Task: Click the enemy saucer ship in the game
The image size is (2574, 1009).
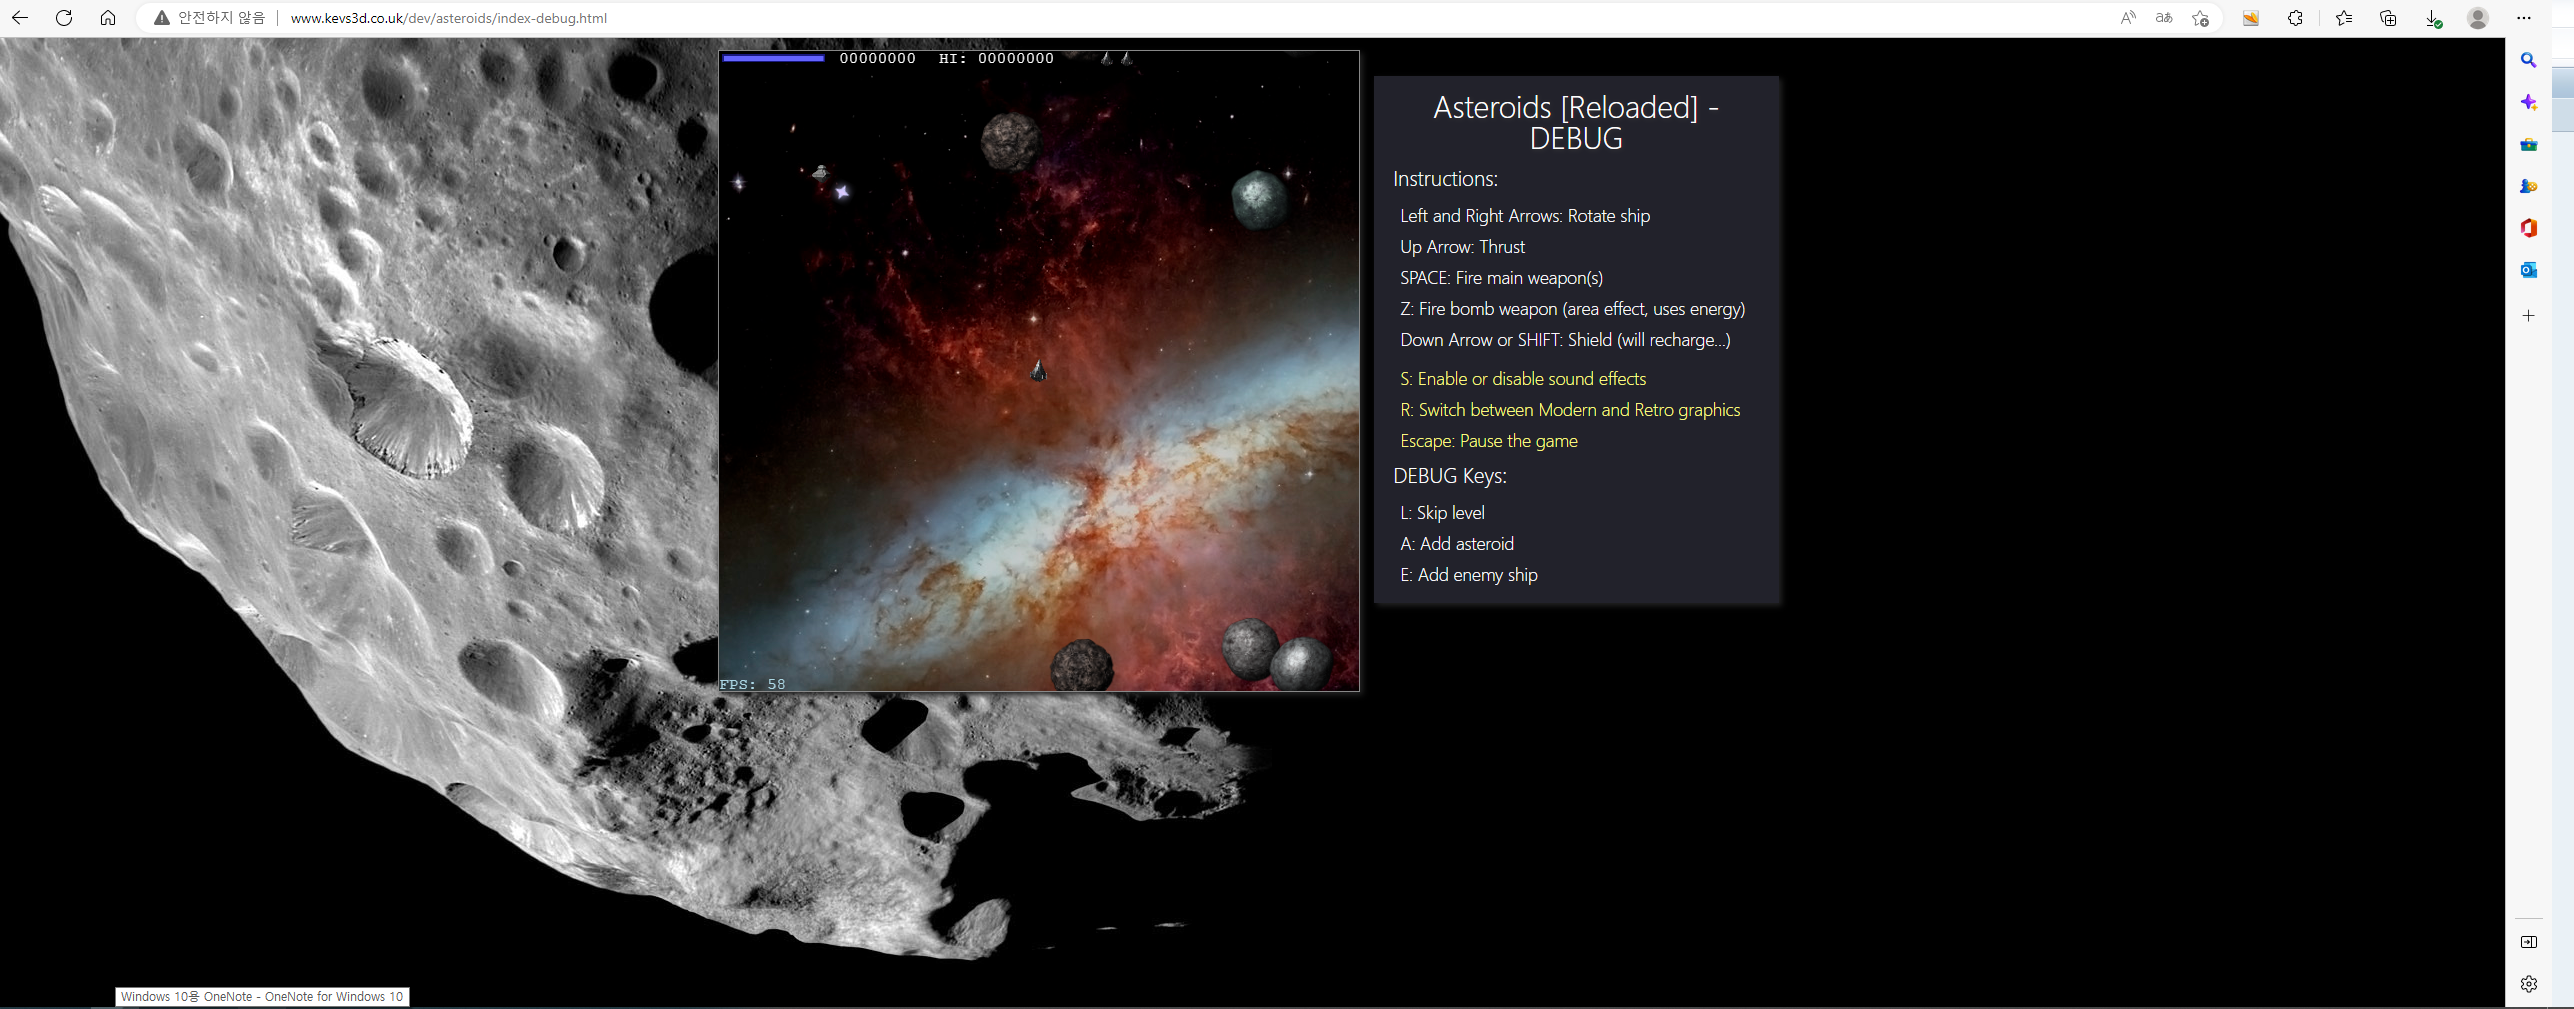Action: click(x=820, y=172)
